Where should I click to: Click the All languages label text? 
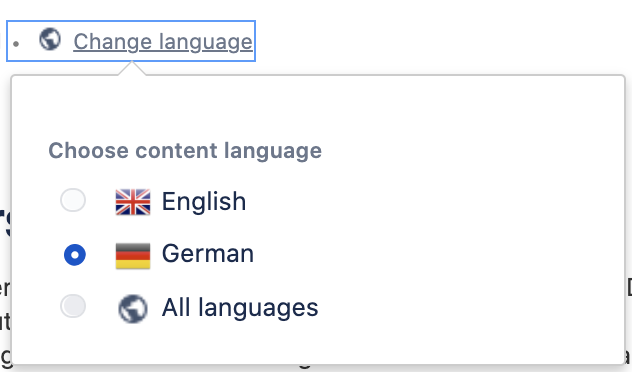coord(240,308)
